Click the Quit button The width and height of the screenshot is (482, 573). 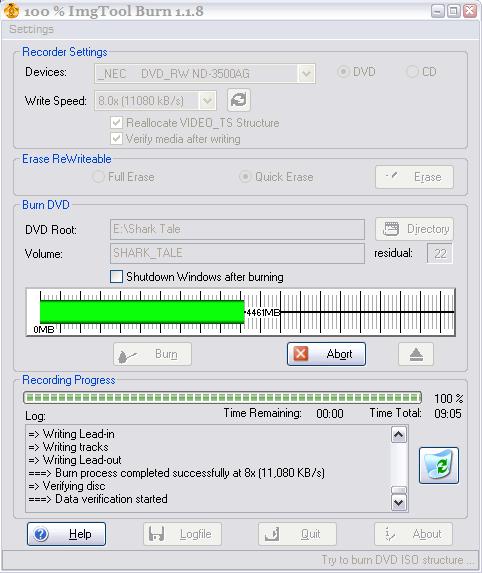click(297, 534)
